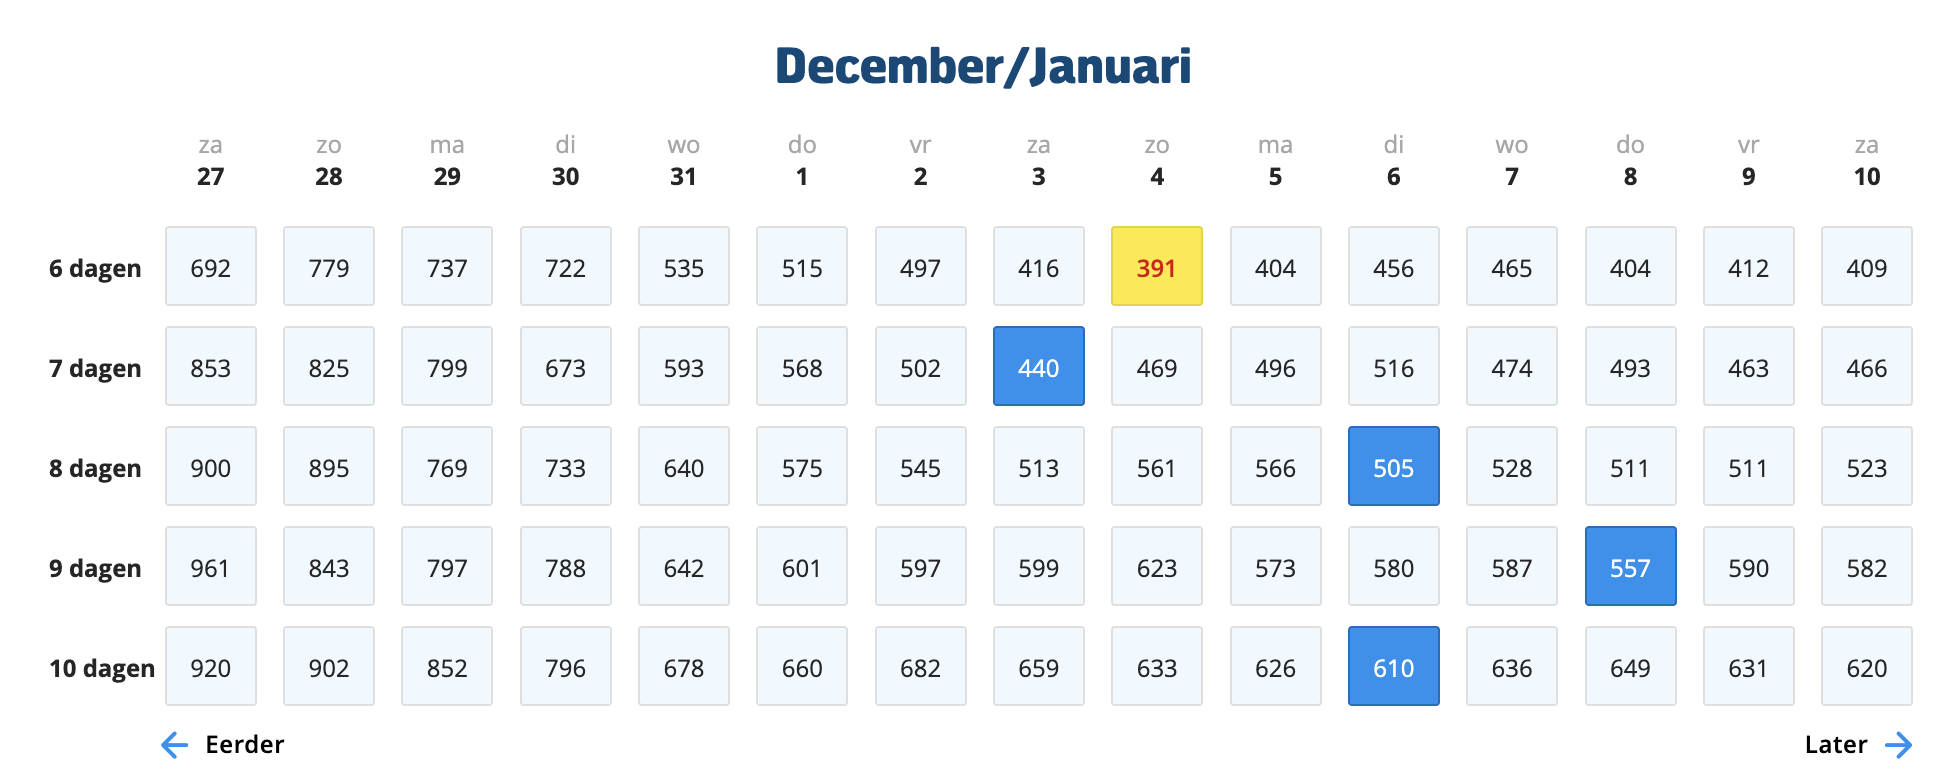Choose the 568 price on do 1

[801, 367]
